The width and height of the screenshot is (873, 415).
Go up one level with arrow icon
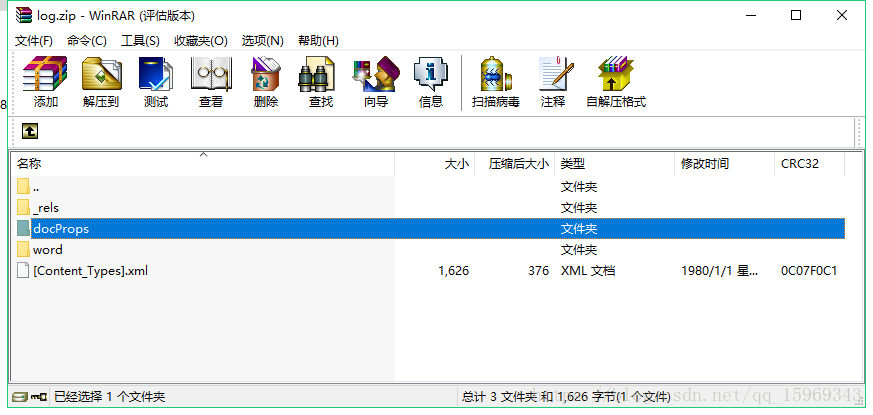pos(30,131)
